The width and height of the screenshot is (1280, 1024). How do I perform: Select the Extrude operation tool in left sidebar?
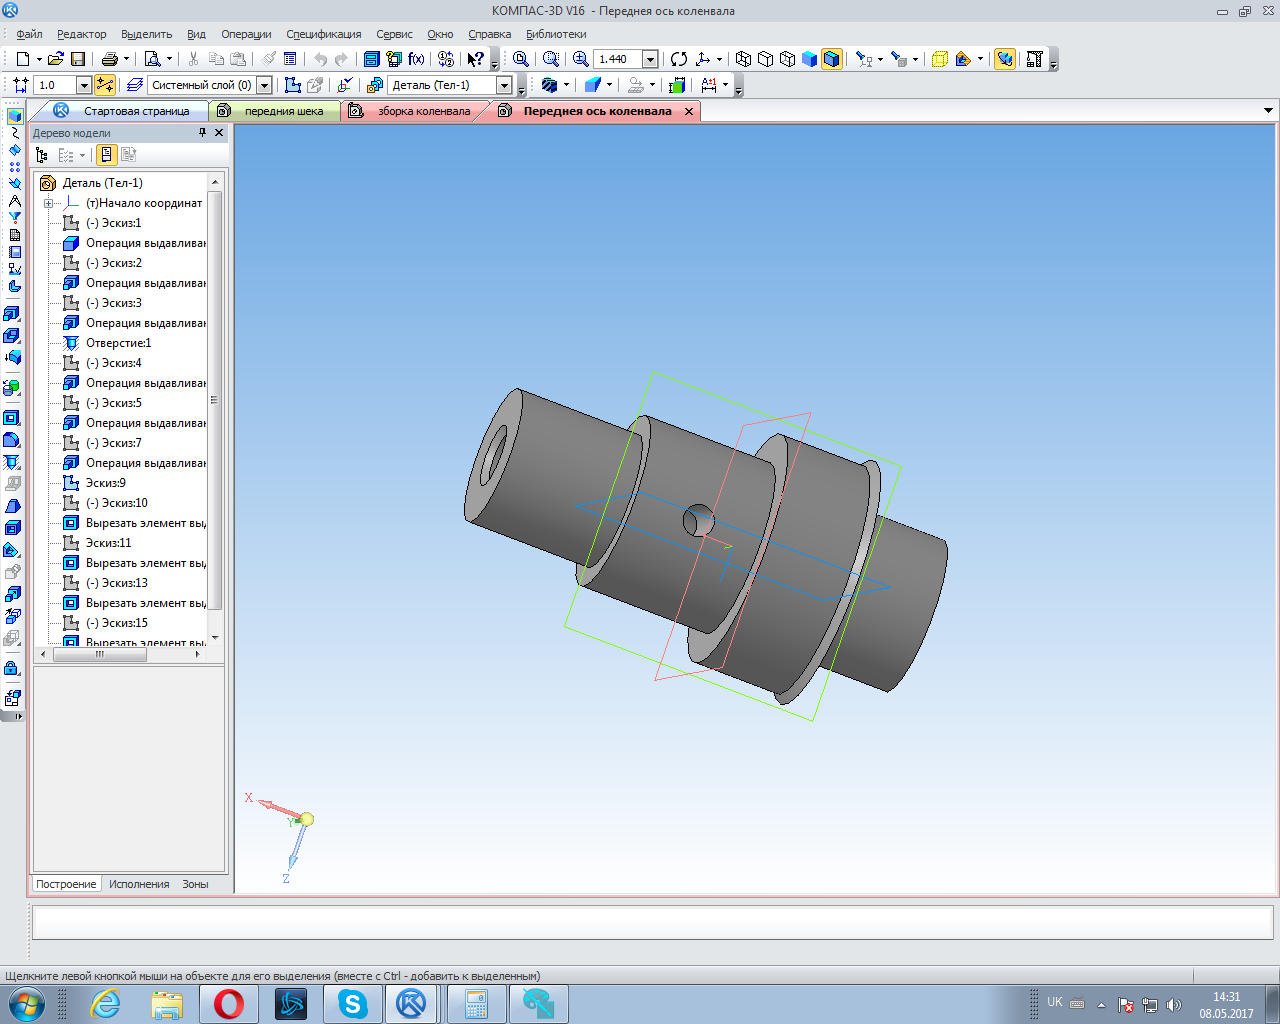point(13,313)
